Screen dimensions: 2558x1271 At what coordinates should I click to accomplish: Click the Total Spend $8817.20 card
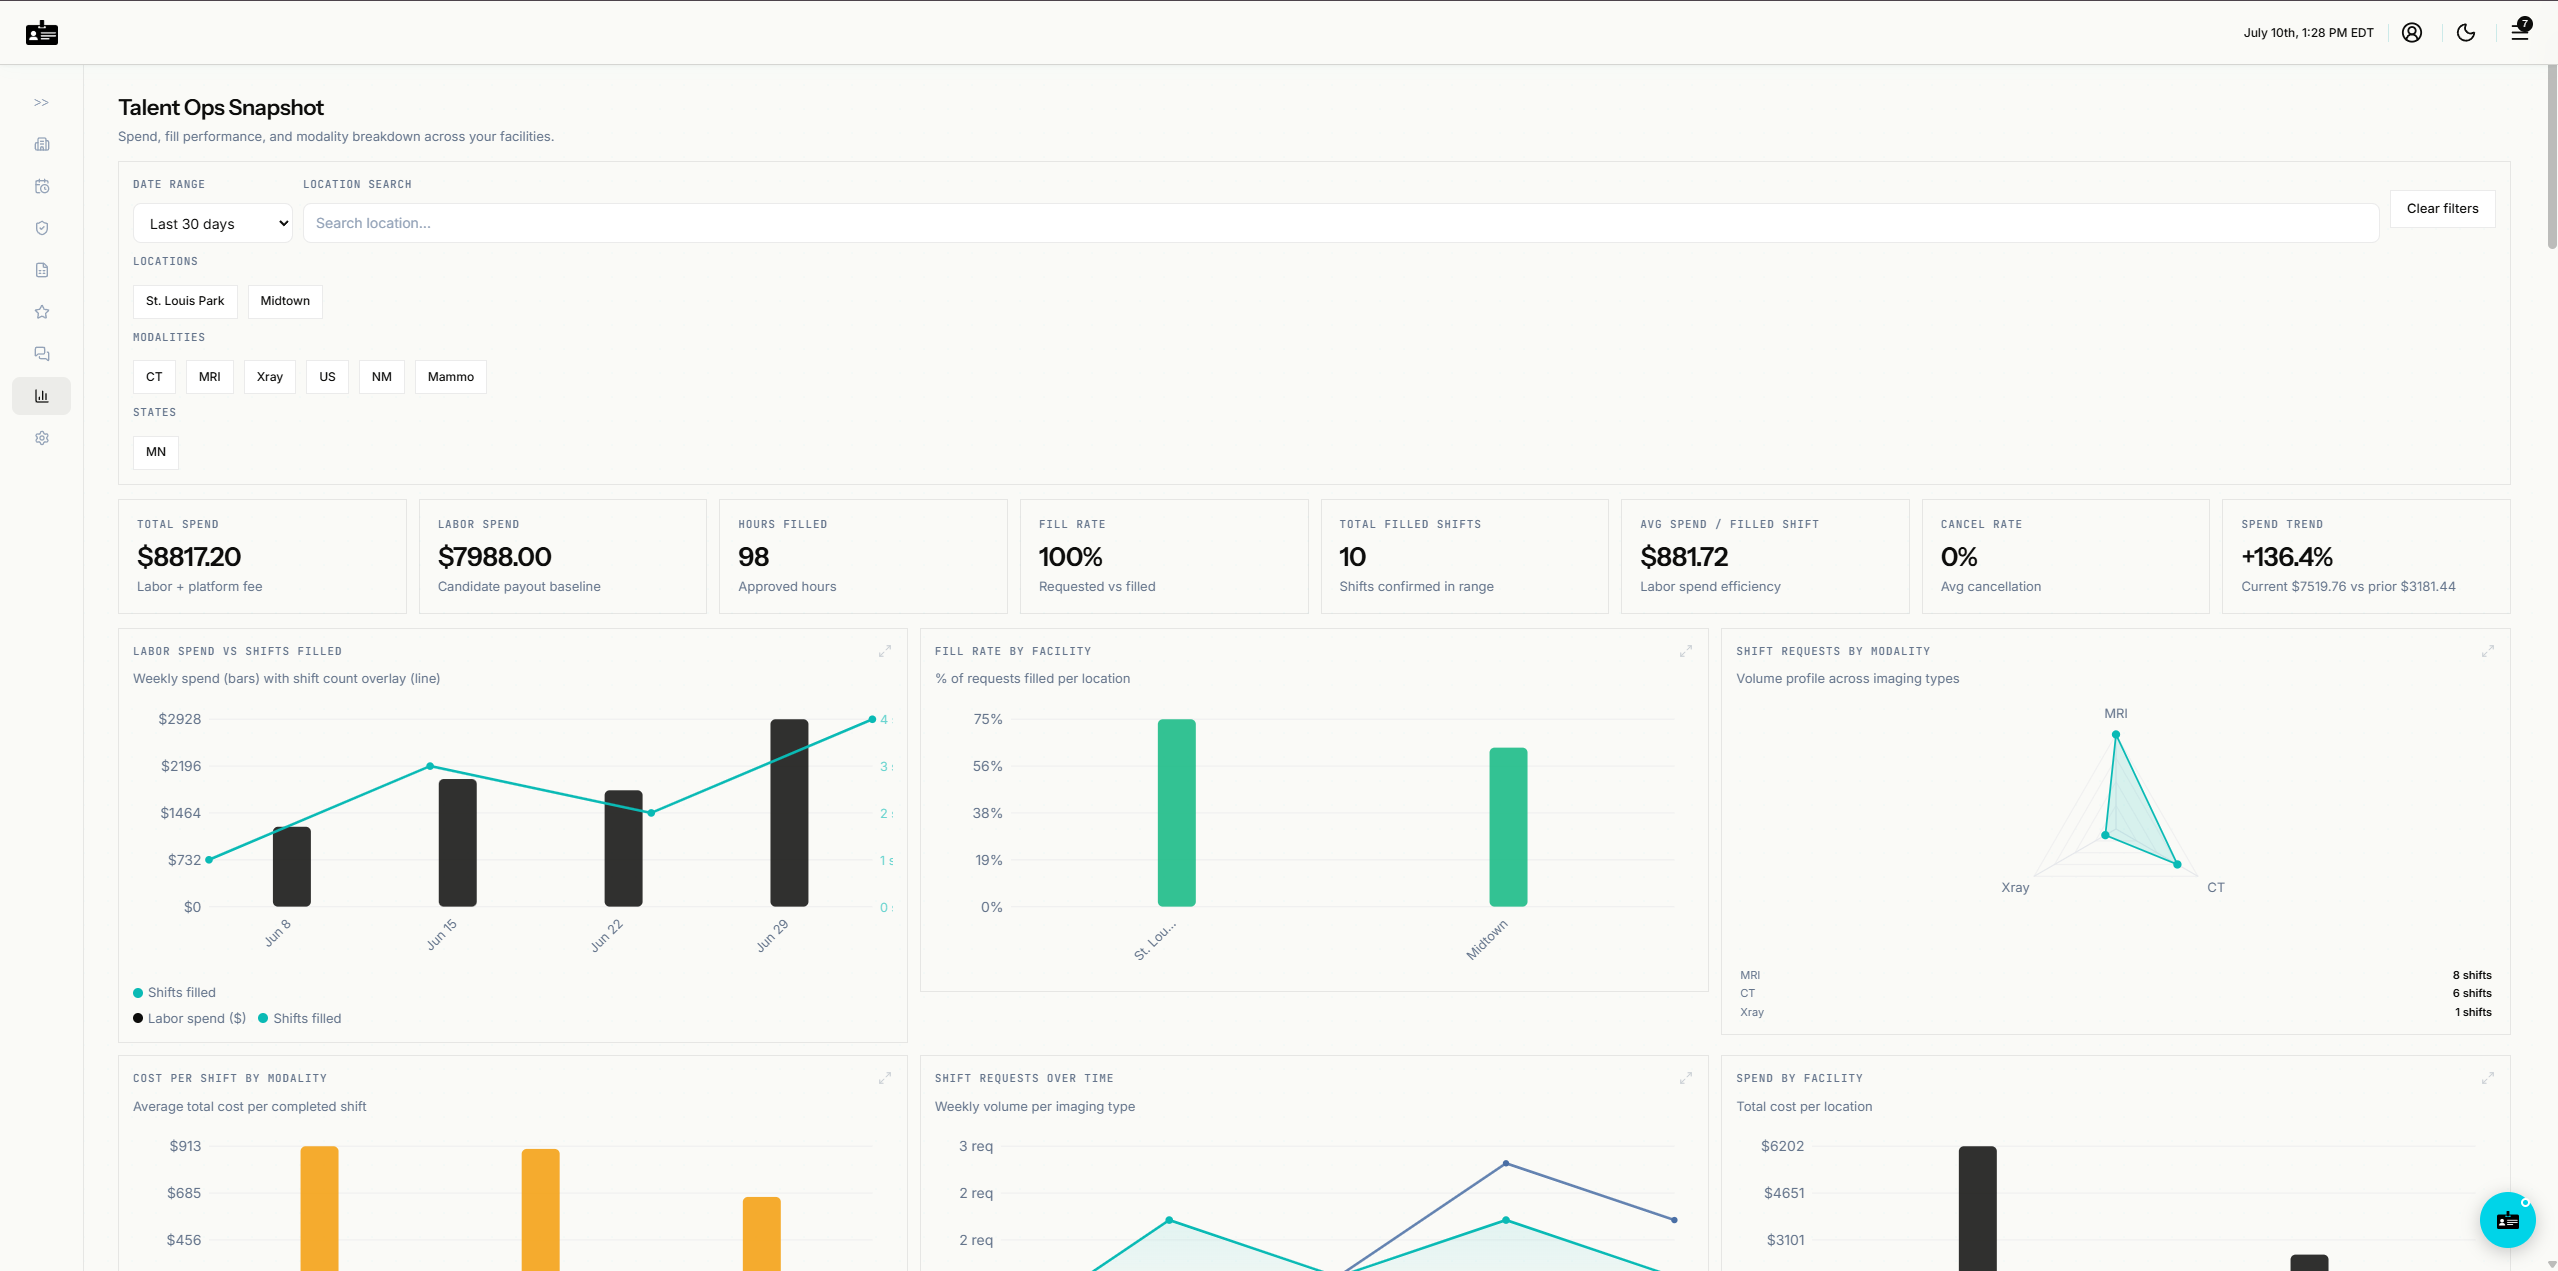point(262,556)
